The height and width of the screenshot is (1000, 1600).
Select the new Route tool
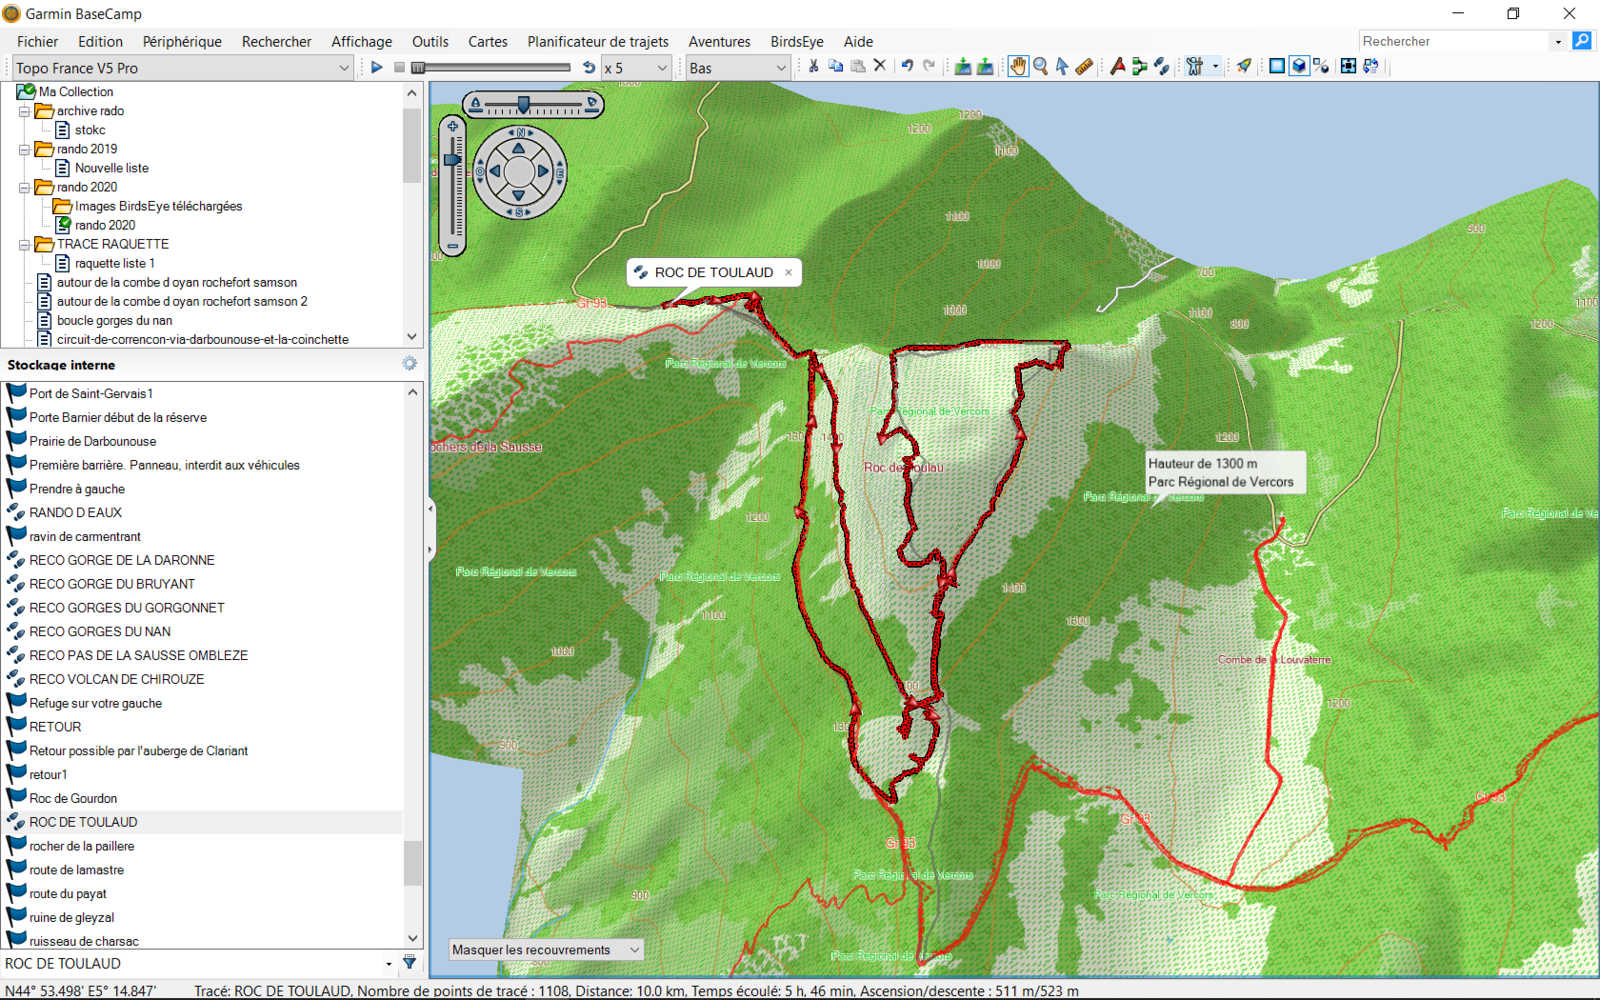pos(1140,67)
